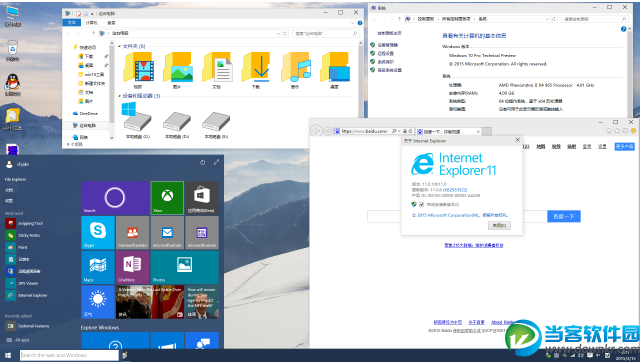Click the IE back navigation button
Screen dimensions: 641x363
click(316, 131)
